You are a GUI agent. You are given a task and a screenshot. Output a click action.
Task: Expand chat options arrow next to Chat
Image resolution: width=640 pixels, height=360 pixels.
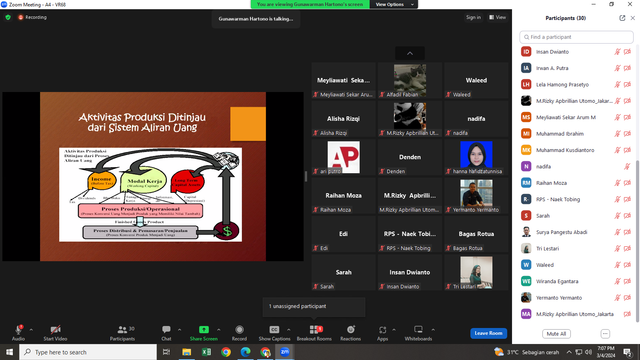coord(179,329)
